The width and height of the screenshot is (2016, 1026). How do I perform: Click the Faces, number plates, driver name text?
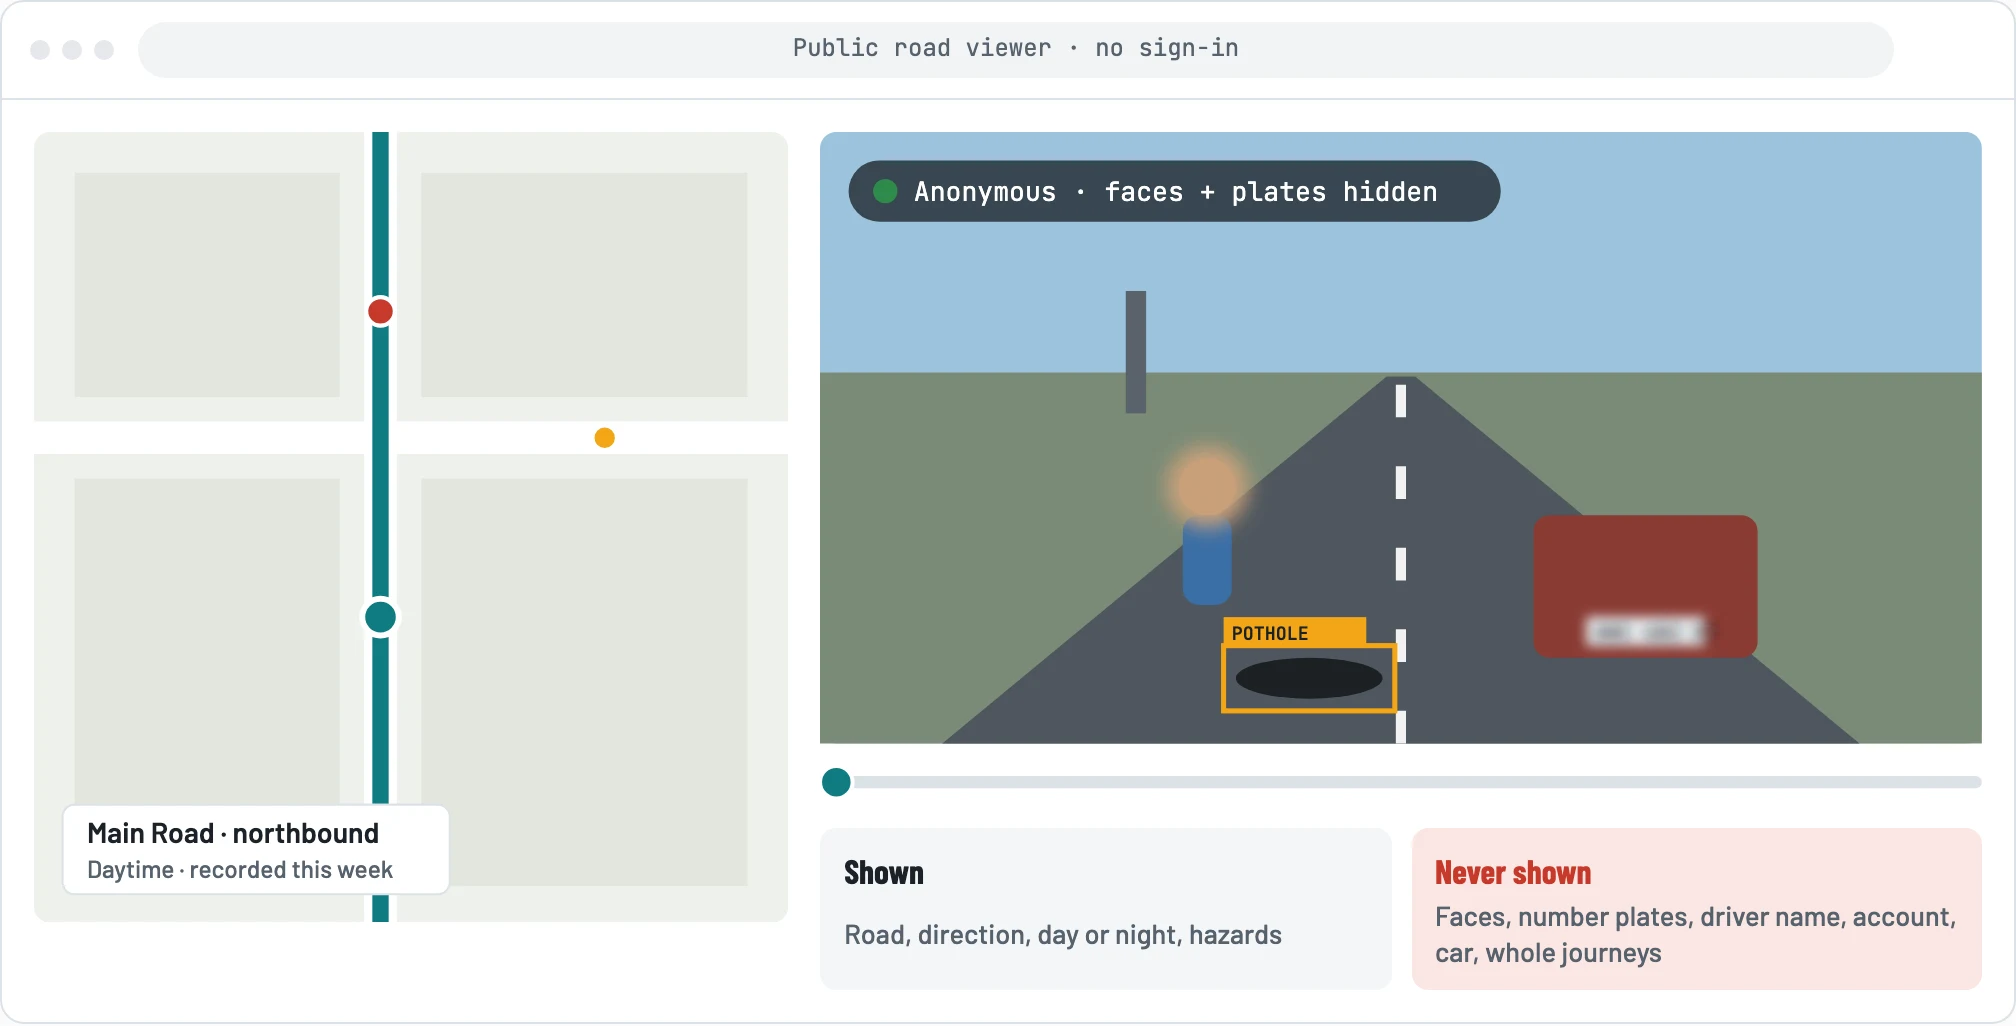point(1695,935)
